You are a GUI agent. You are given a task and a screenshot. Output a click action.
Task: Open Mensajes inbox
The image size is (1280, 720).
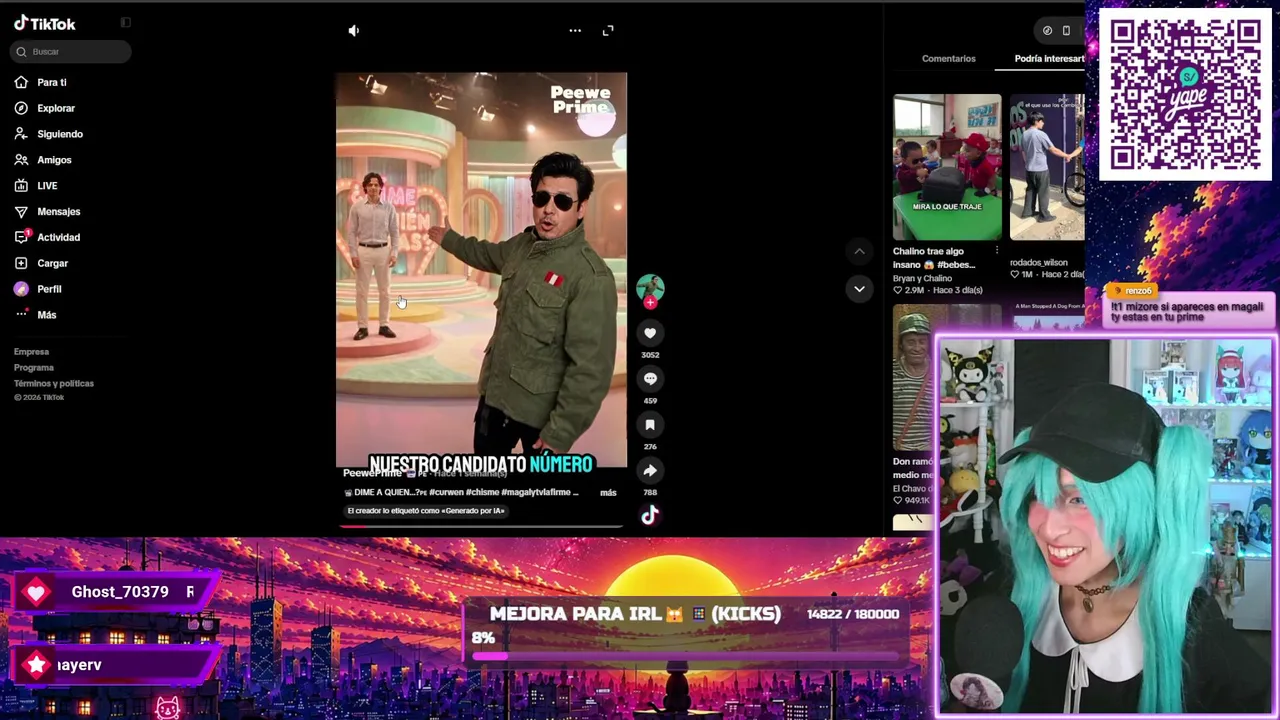tap(58, 212)
